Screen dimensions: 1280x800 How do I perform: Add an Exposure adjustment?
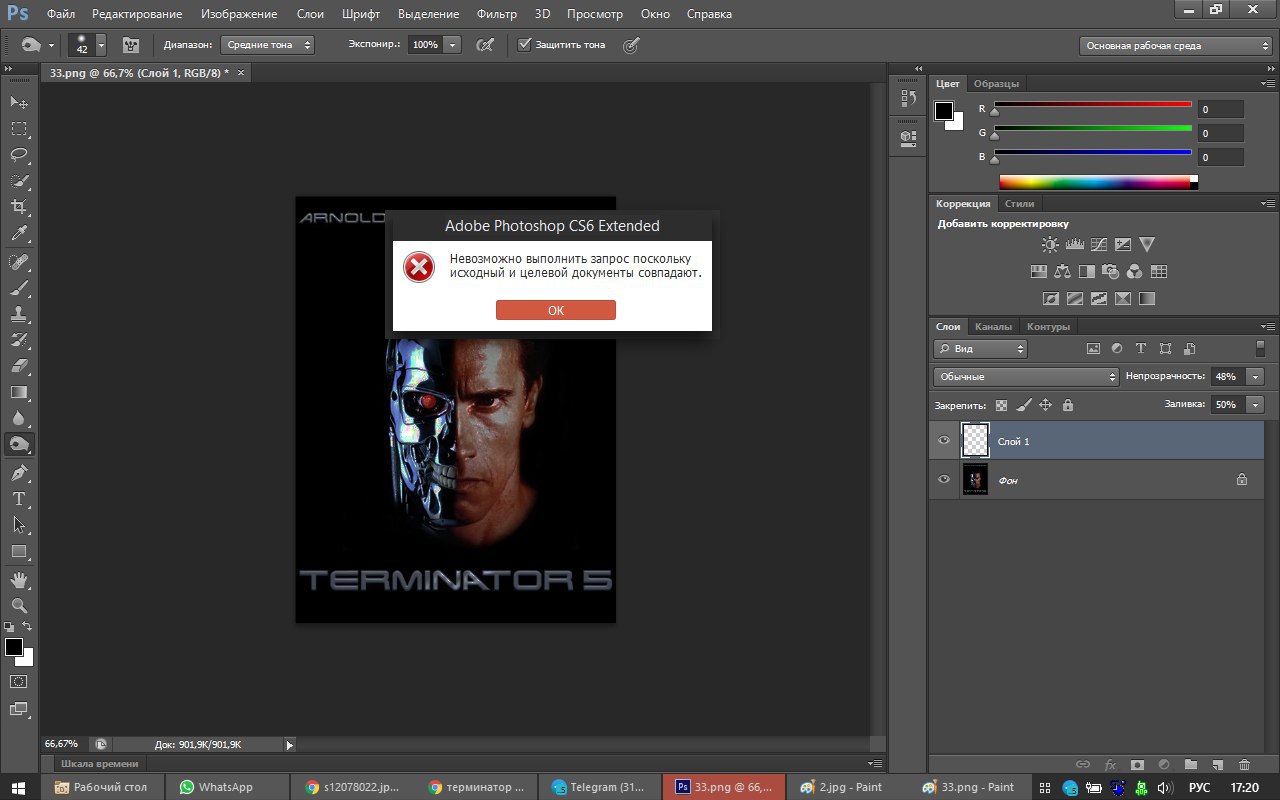point(1123,244)
